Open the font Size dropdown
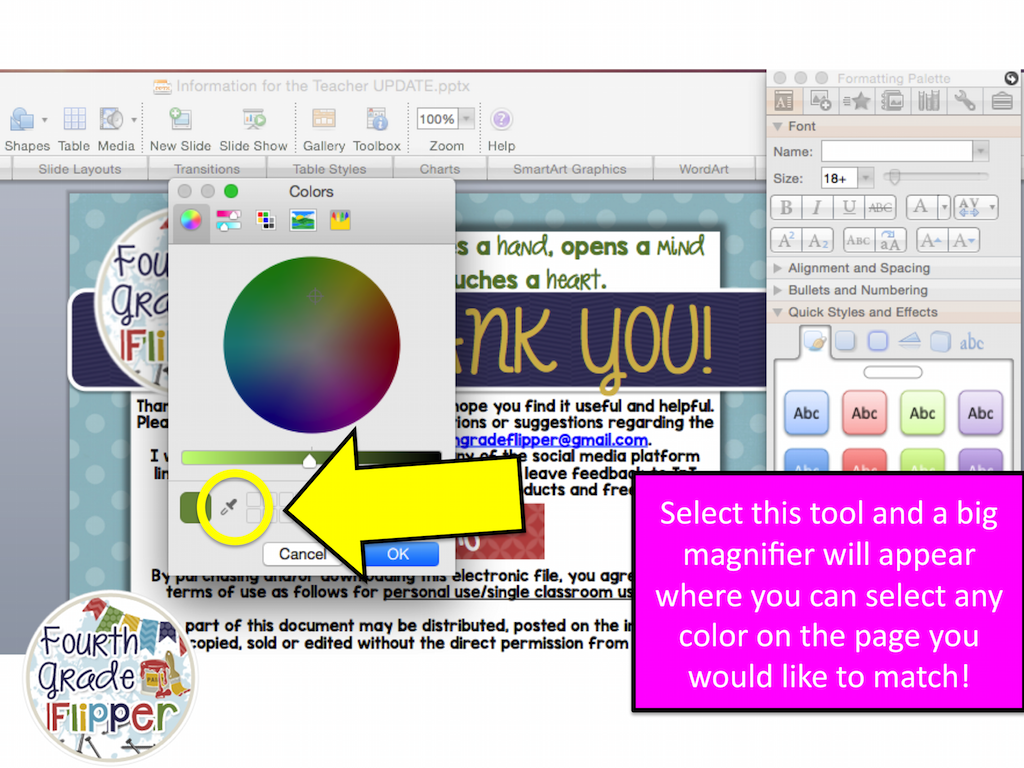This screenshot has width=1024, height=768. [x=866, y=178]
